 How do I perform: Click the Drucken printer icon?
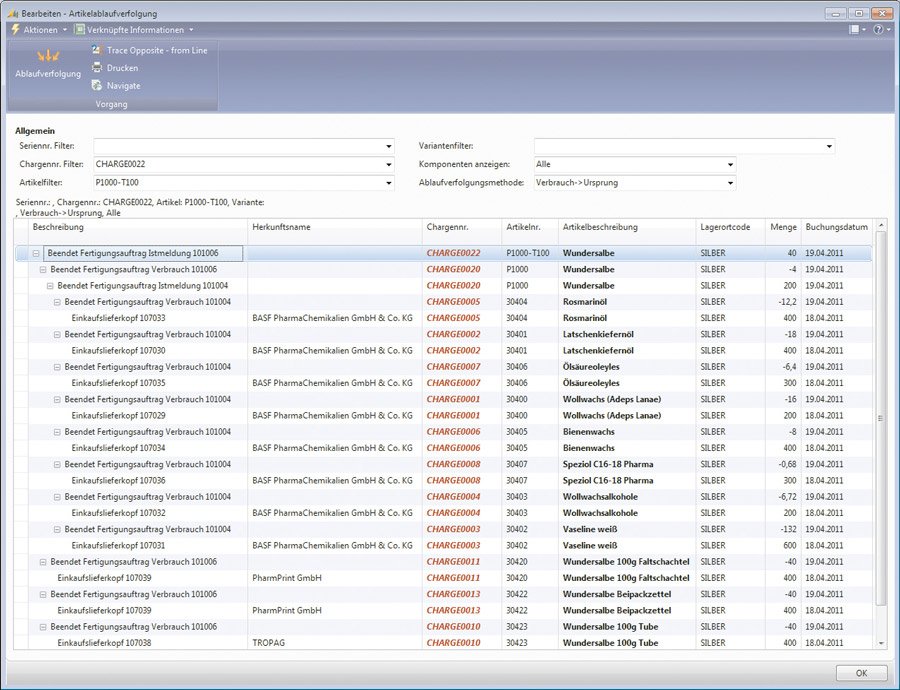[96, 68]
